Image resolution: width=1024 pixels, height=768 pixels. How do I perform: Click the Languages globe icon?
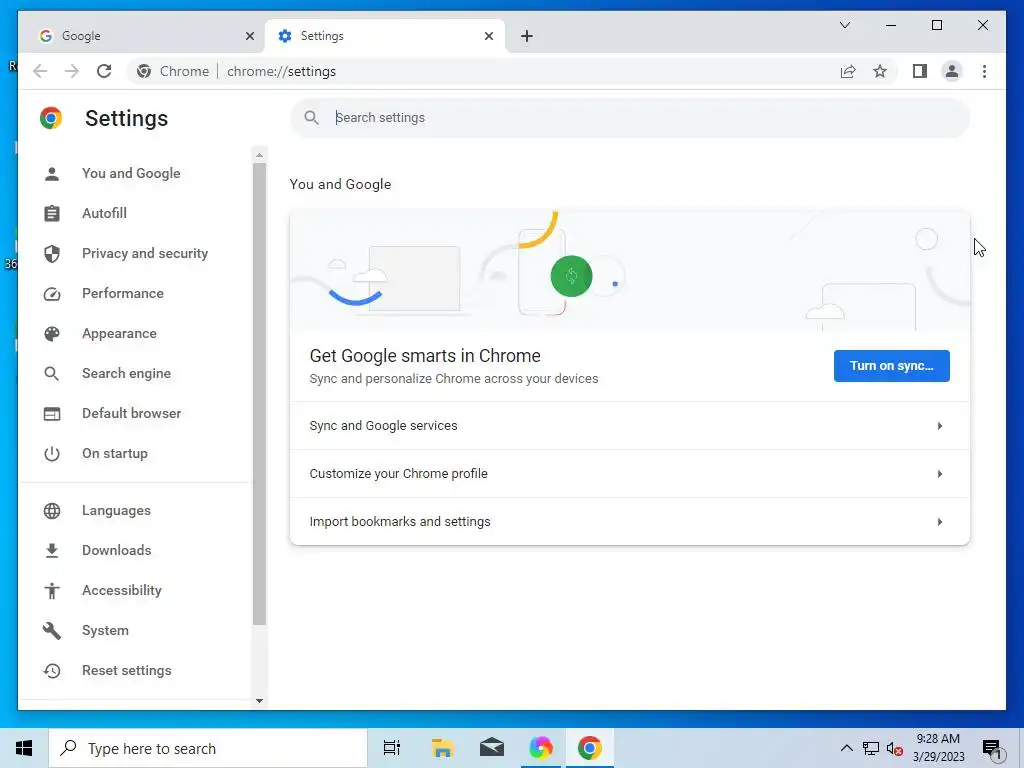pyautogui.click(x=52, y=511)
